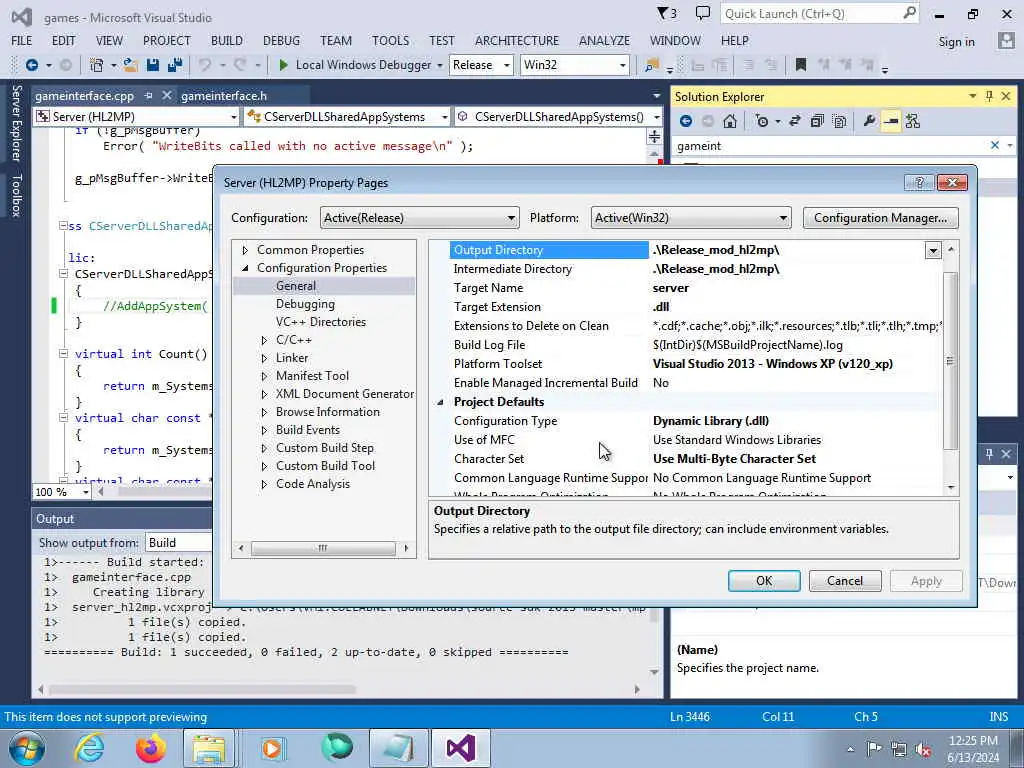Click the Save All icon in the toolbar
Viewport: 1024px width, 768px height.
pos(174,65)
